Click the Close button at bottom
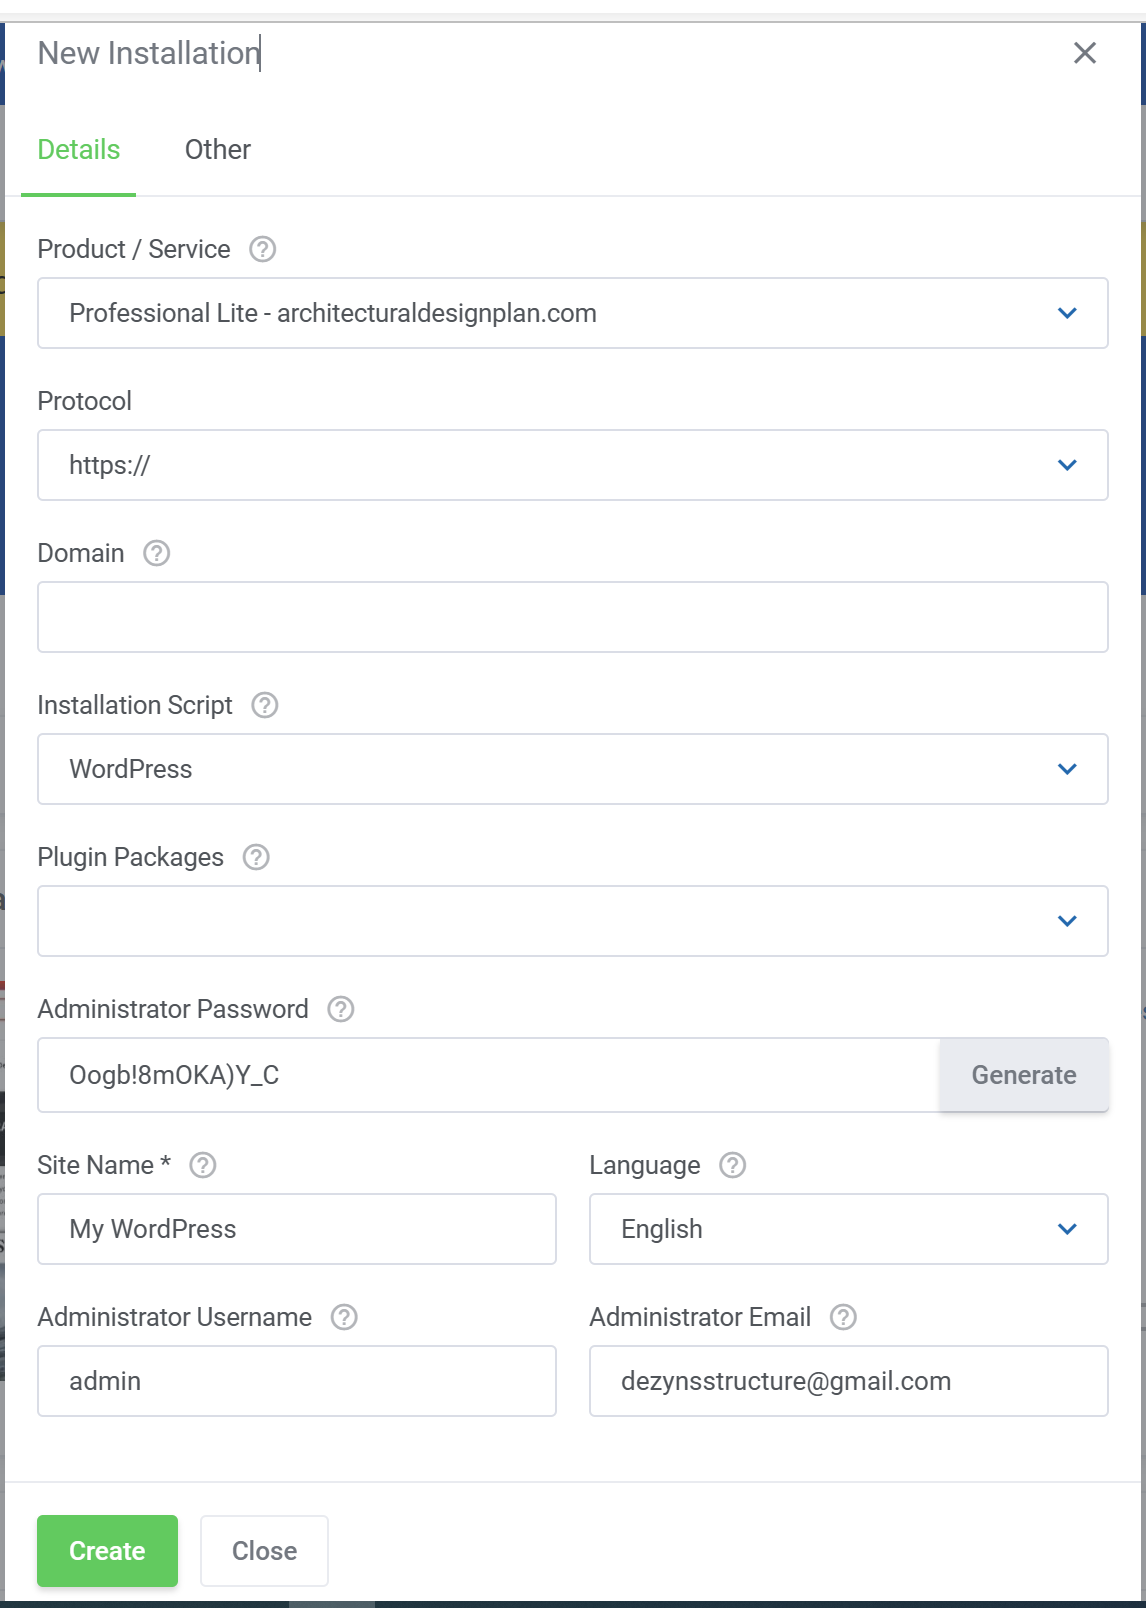The height and width of the screenshot is (1608, 1146). [x=264, y=1551]
